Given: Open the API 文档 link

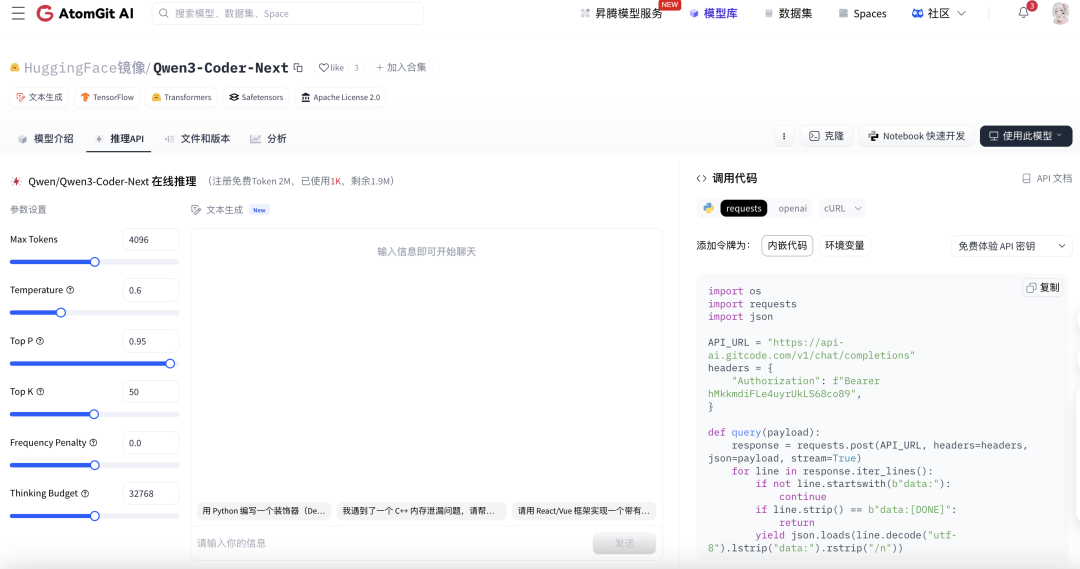Looking at the screenshot, I should tap(1047, 178).
